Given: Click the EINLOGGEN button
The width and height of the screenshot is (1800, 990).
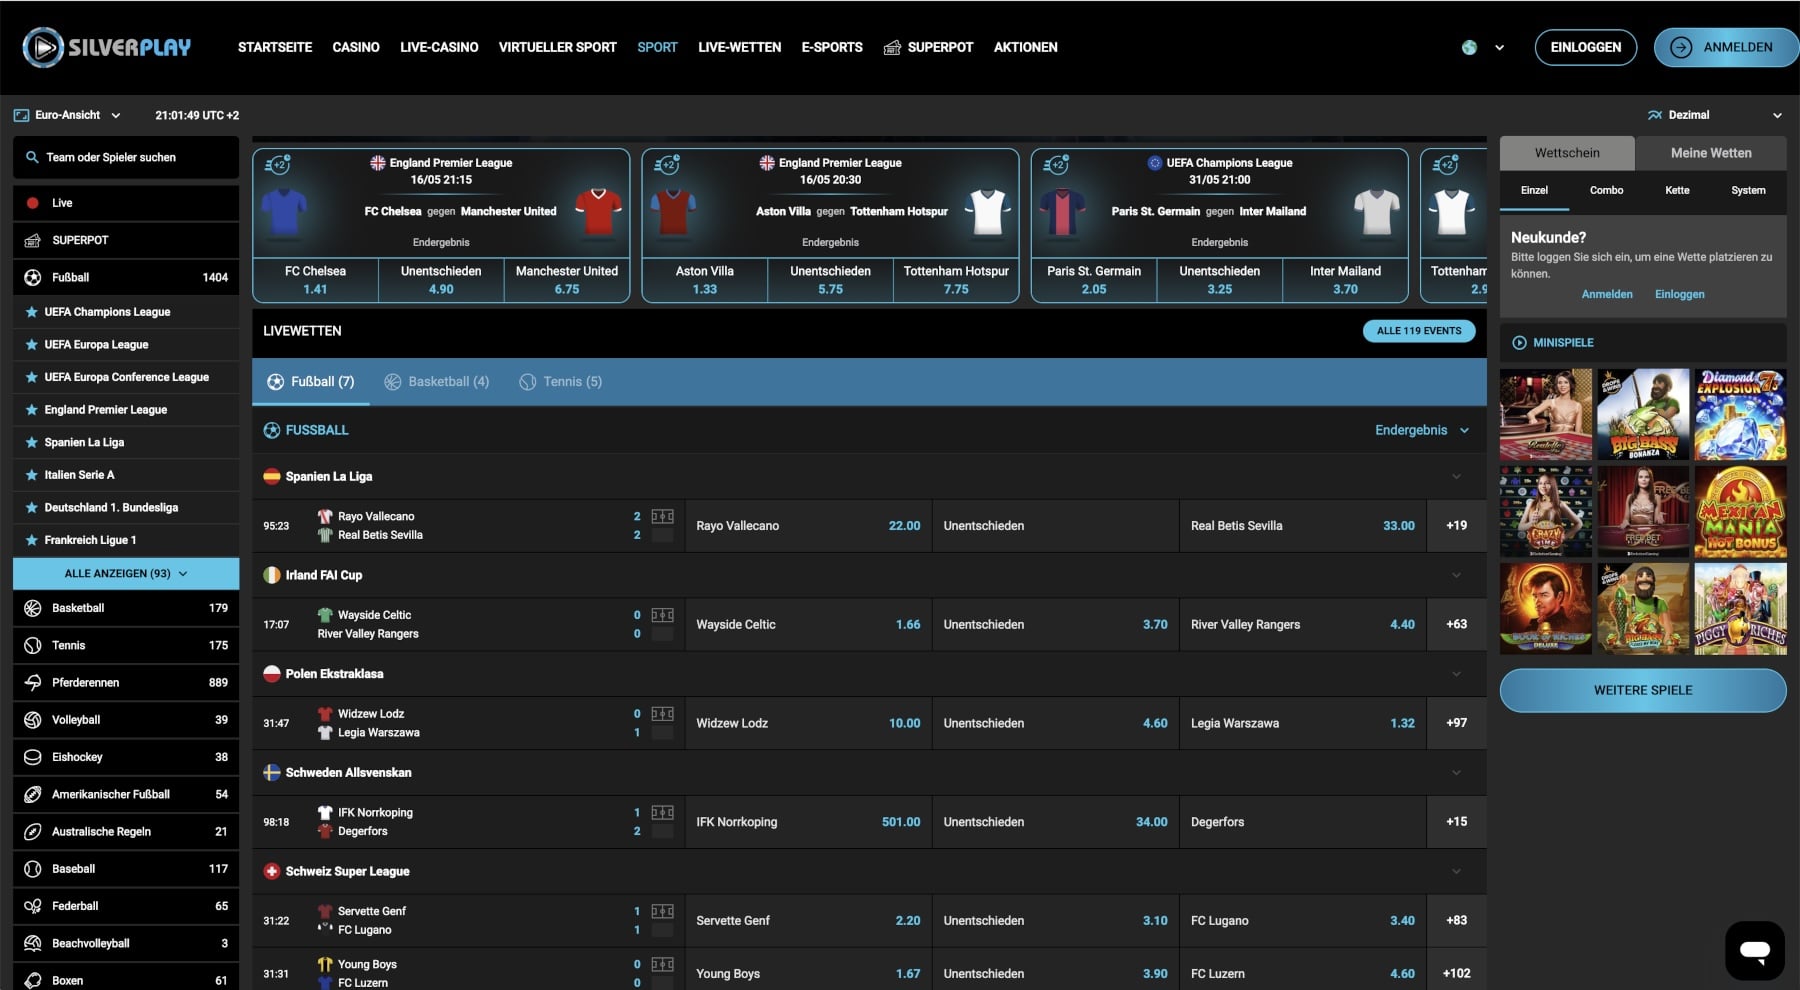Looking at the screenshot, I should [x=1586, y=47].
